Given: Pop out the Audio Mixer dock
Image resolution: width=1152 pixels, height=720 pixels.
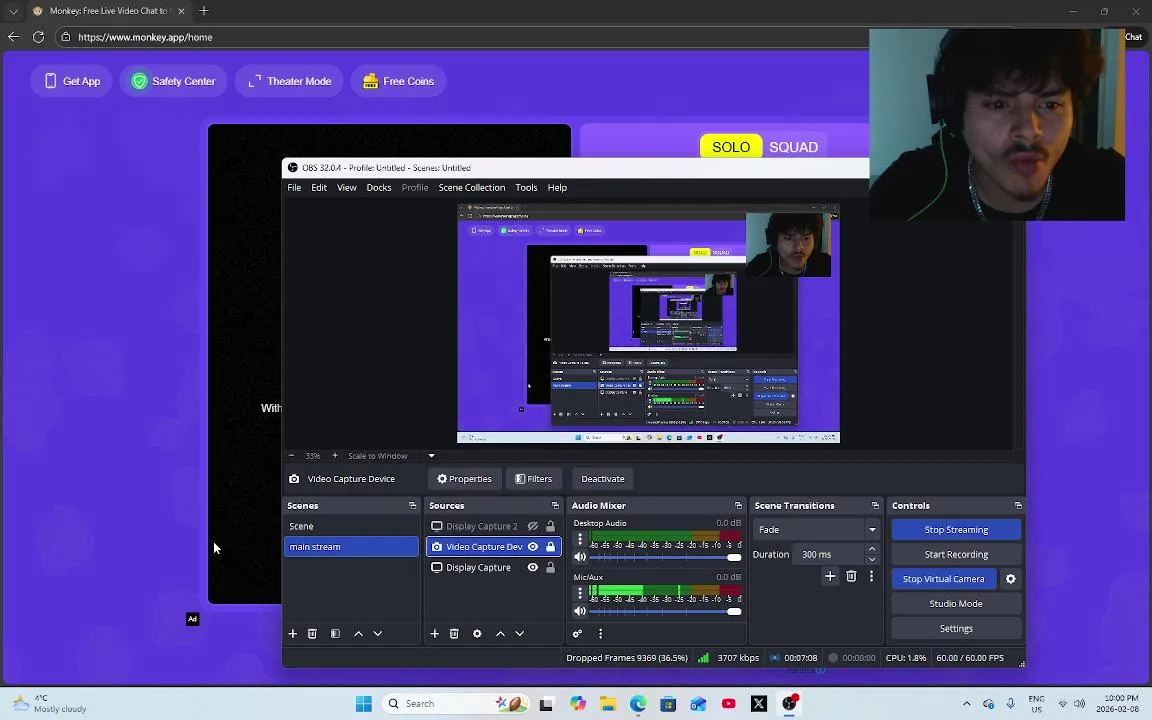Looking at the screenshot, I should (x=738, y=505).
